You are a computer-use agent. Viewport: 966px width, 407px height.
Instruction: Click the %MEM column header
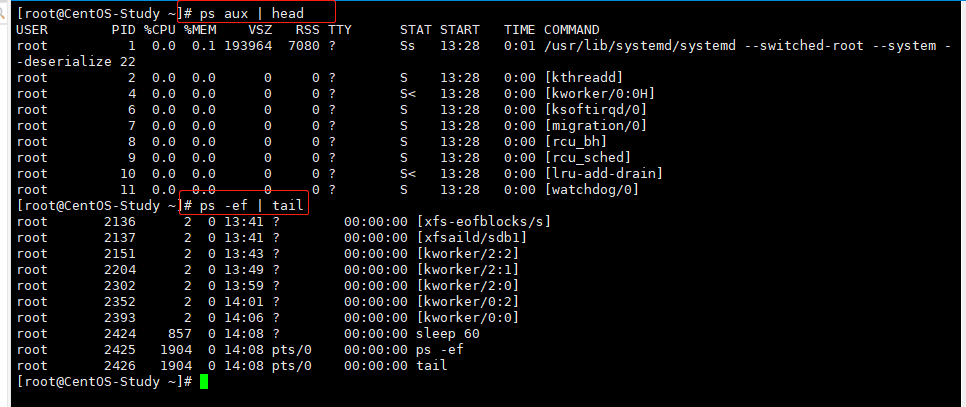(x=200, y=30)
